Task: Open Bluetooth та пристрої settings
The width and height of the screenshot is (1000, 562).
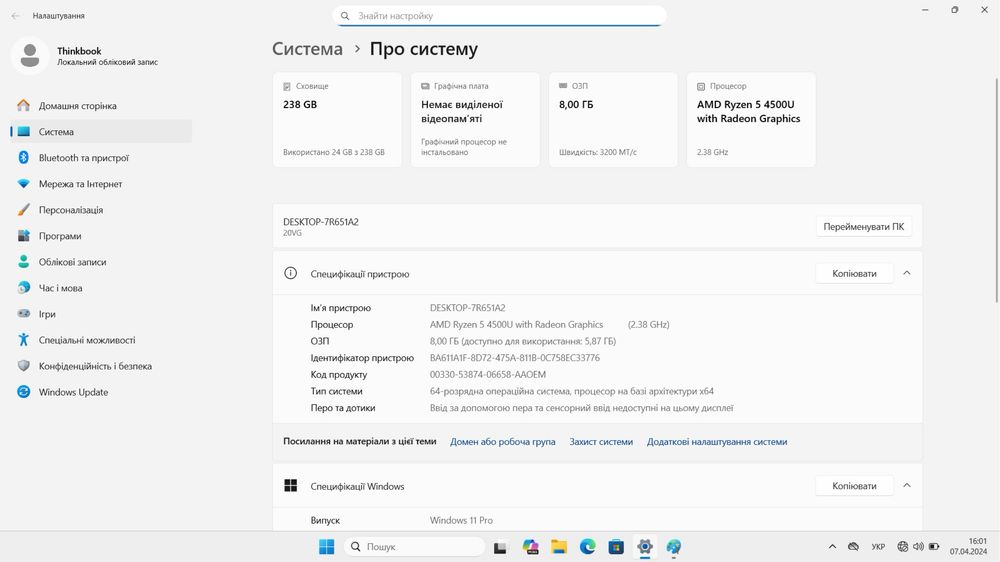Action: coord(101,158)
